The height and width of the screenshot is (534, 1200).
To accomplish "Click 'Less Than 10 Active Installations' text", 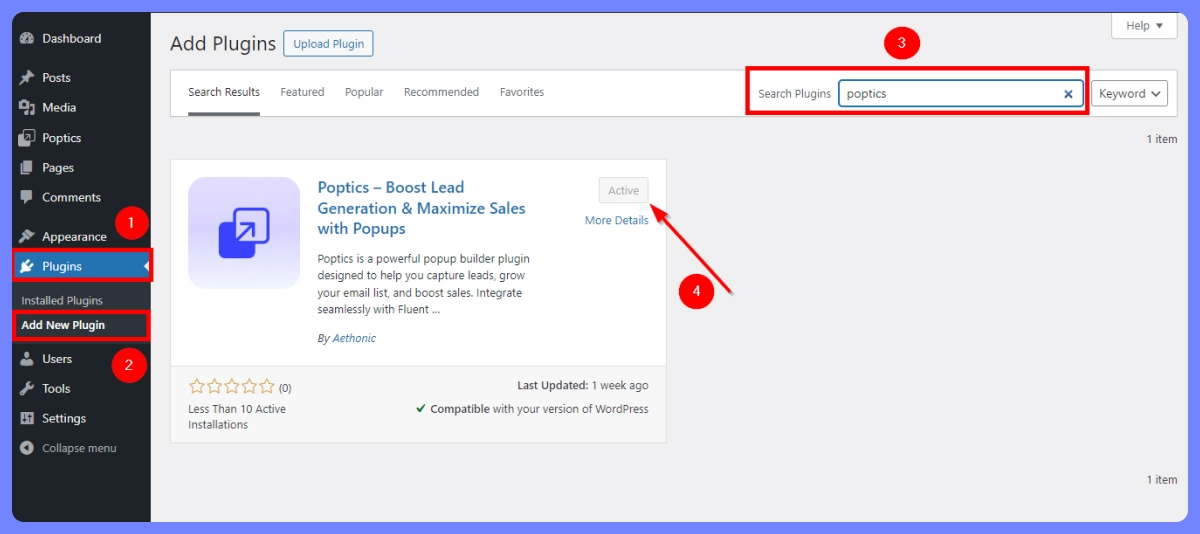I will [x=237, y=417].
